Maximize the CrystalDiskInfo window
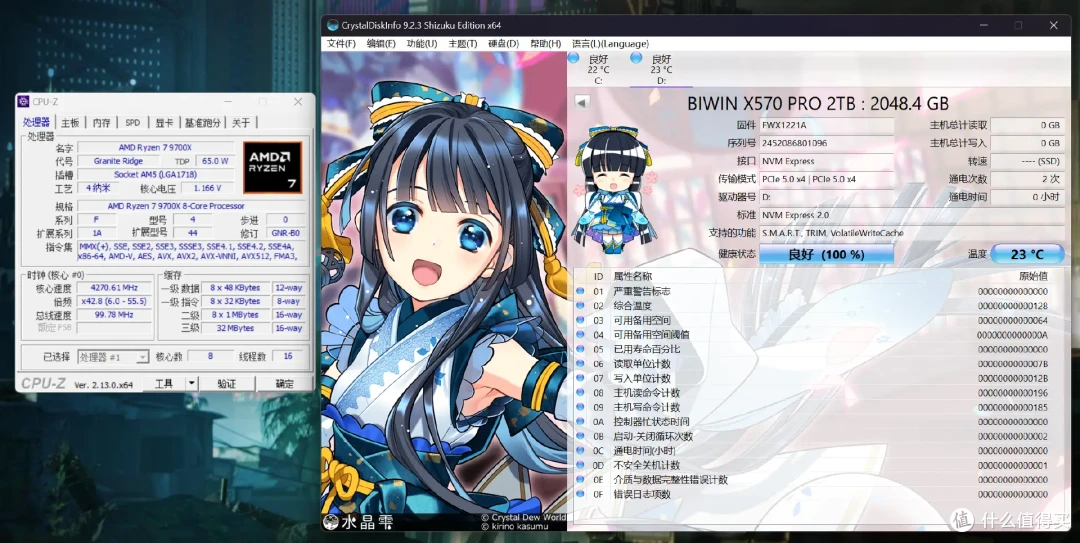Image resolution: width=1080 pixels, height=543 pixels. click(1018, 25)
